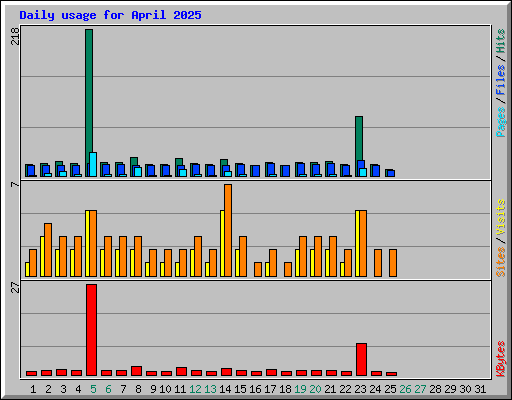512x400 pixels.
Task: Click the orange Sites bar on day 25
Action: 393,263
